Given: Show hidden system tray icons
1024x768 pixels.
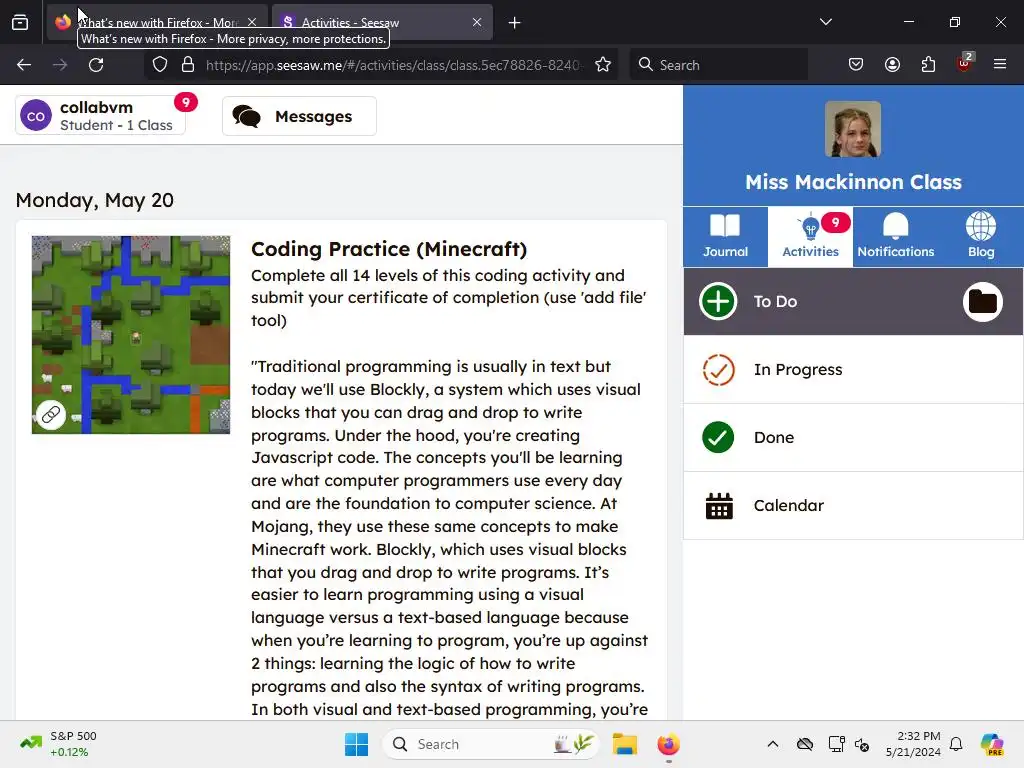Looking at the screenshot, I should pyautogui.click(x=773, y=744).
